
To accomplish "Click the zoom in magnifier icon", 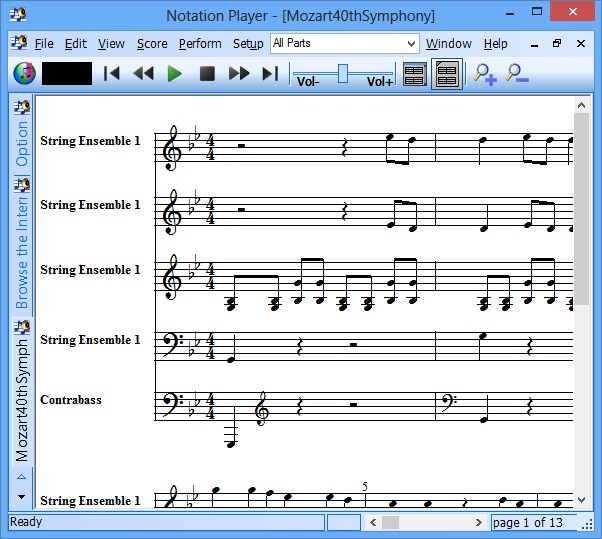I will tap(485, 73).
